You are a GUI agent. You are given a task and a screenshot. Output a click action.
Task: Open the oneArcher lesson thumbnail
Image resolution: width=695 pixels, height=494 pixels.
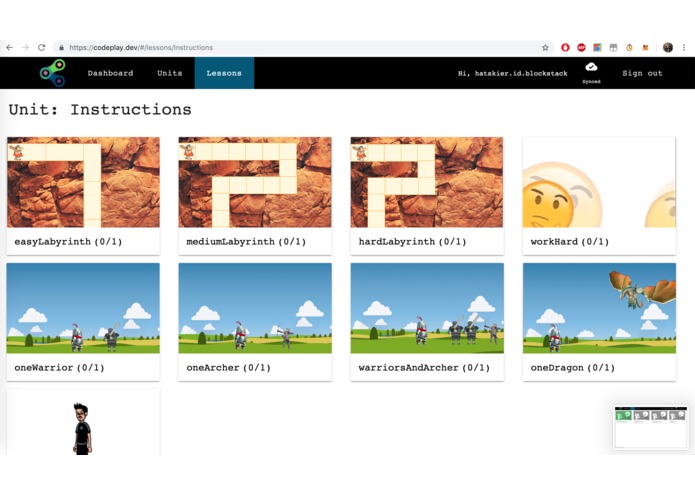coord(255,308)
